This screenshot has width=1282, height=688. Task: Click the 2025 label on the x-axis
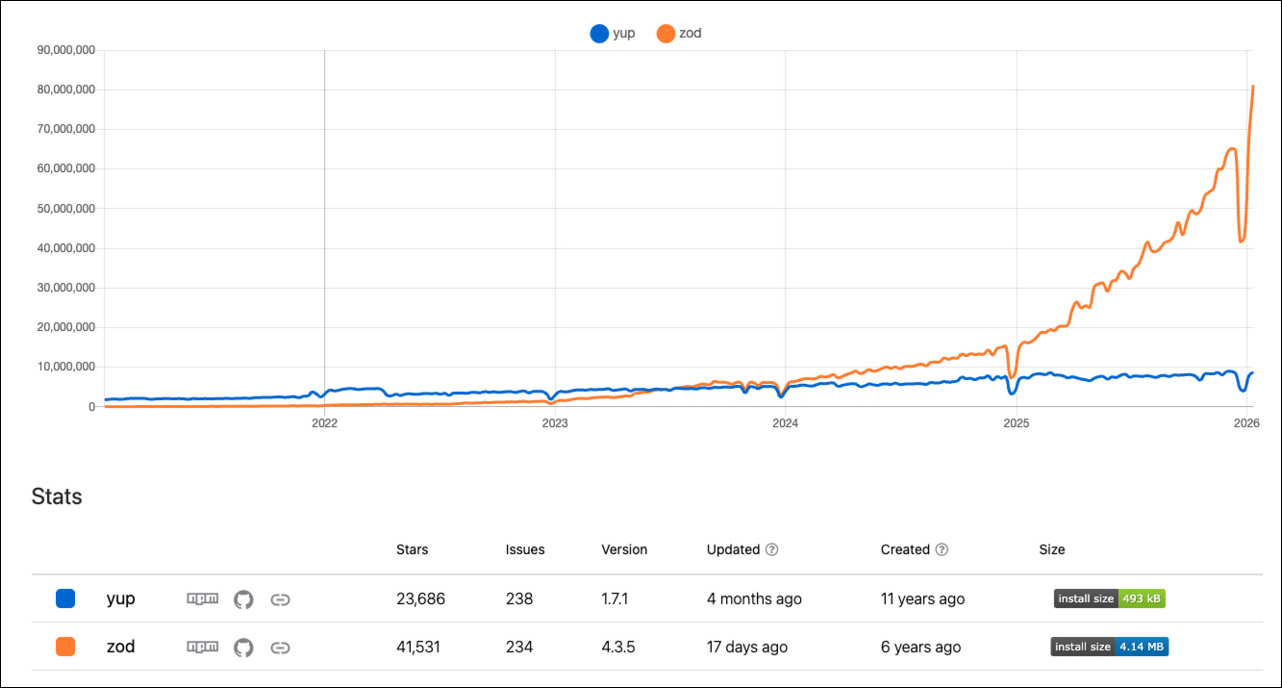(1016, 423)
